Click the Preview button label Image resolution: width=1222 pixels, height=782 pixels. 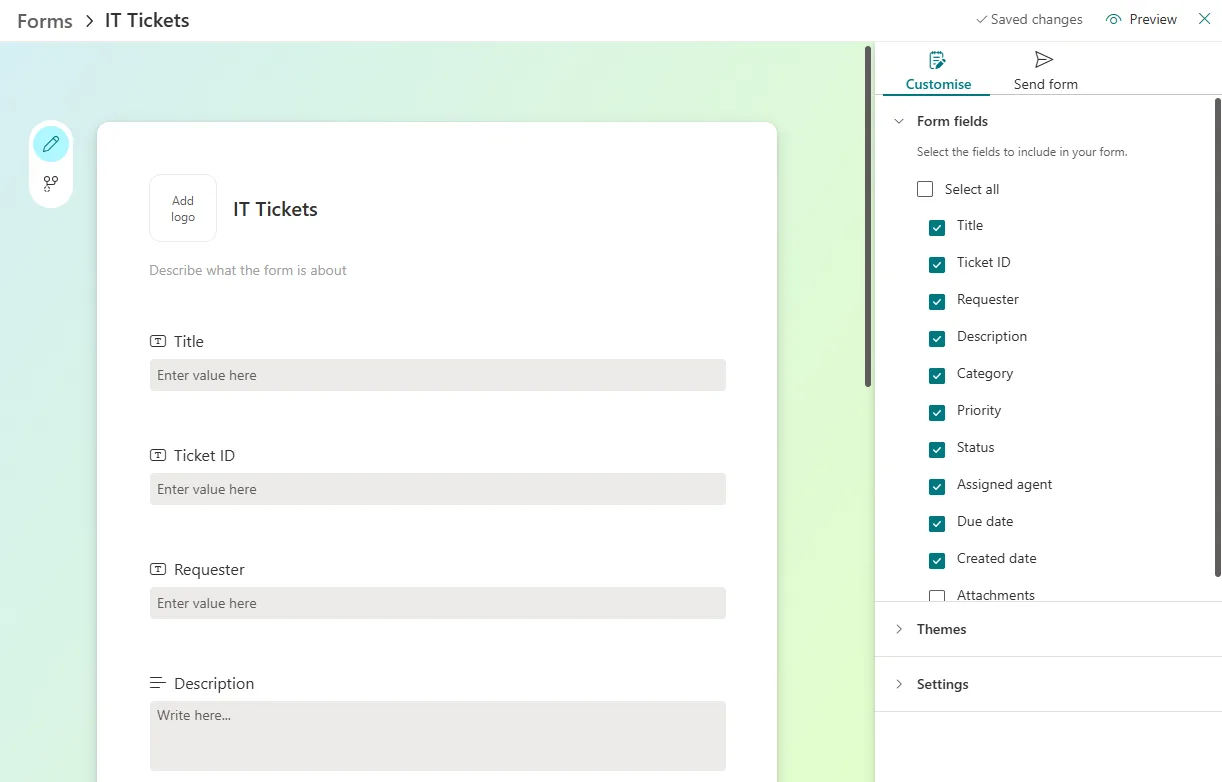pos(1153,20)
